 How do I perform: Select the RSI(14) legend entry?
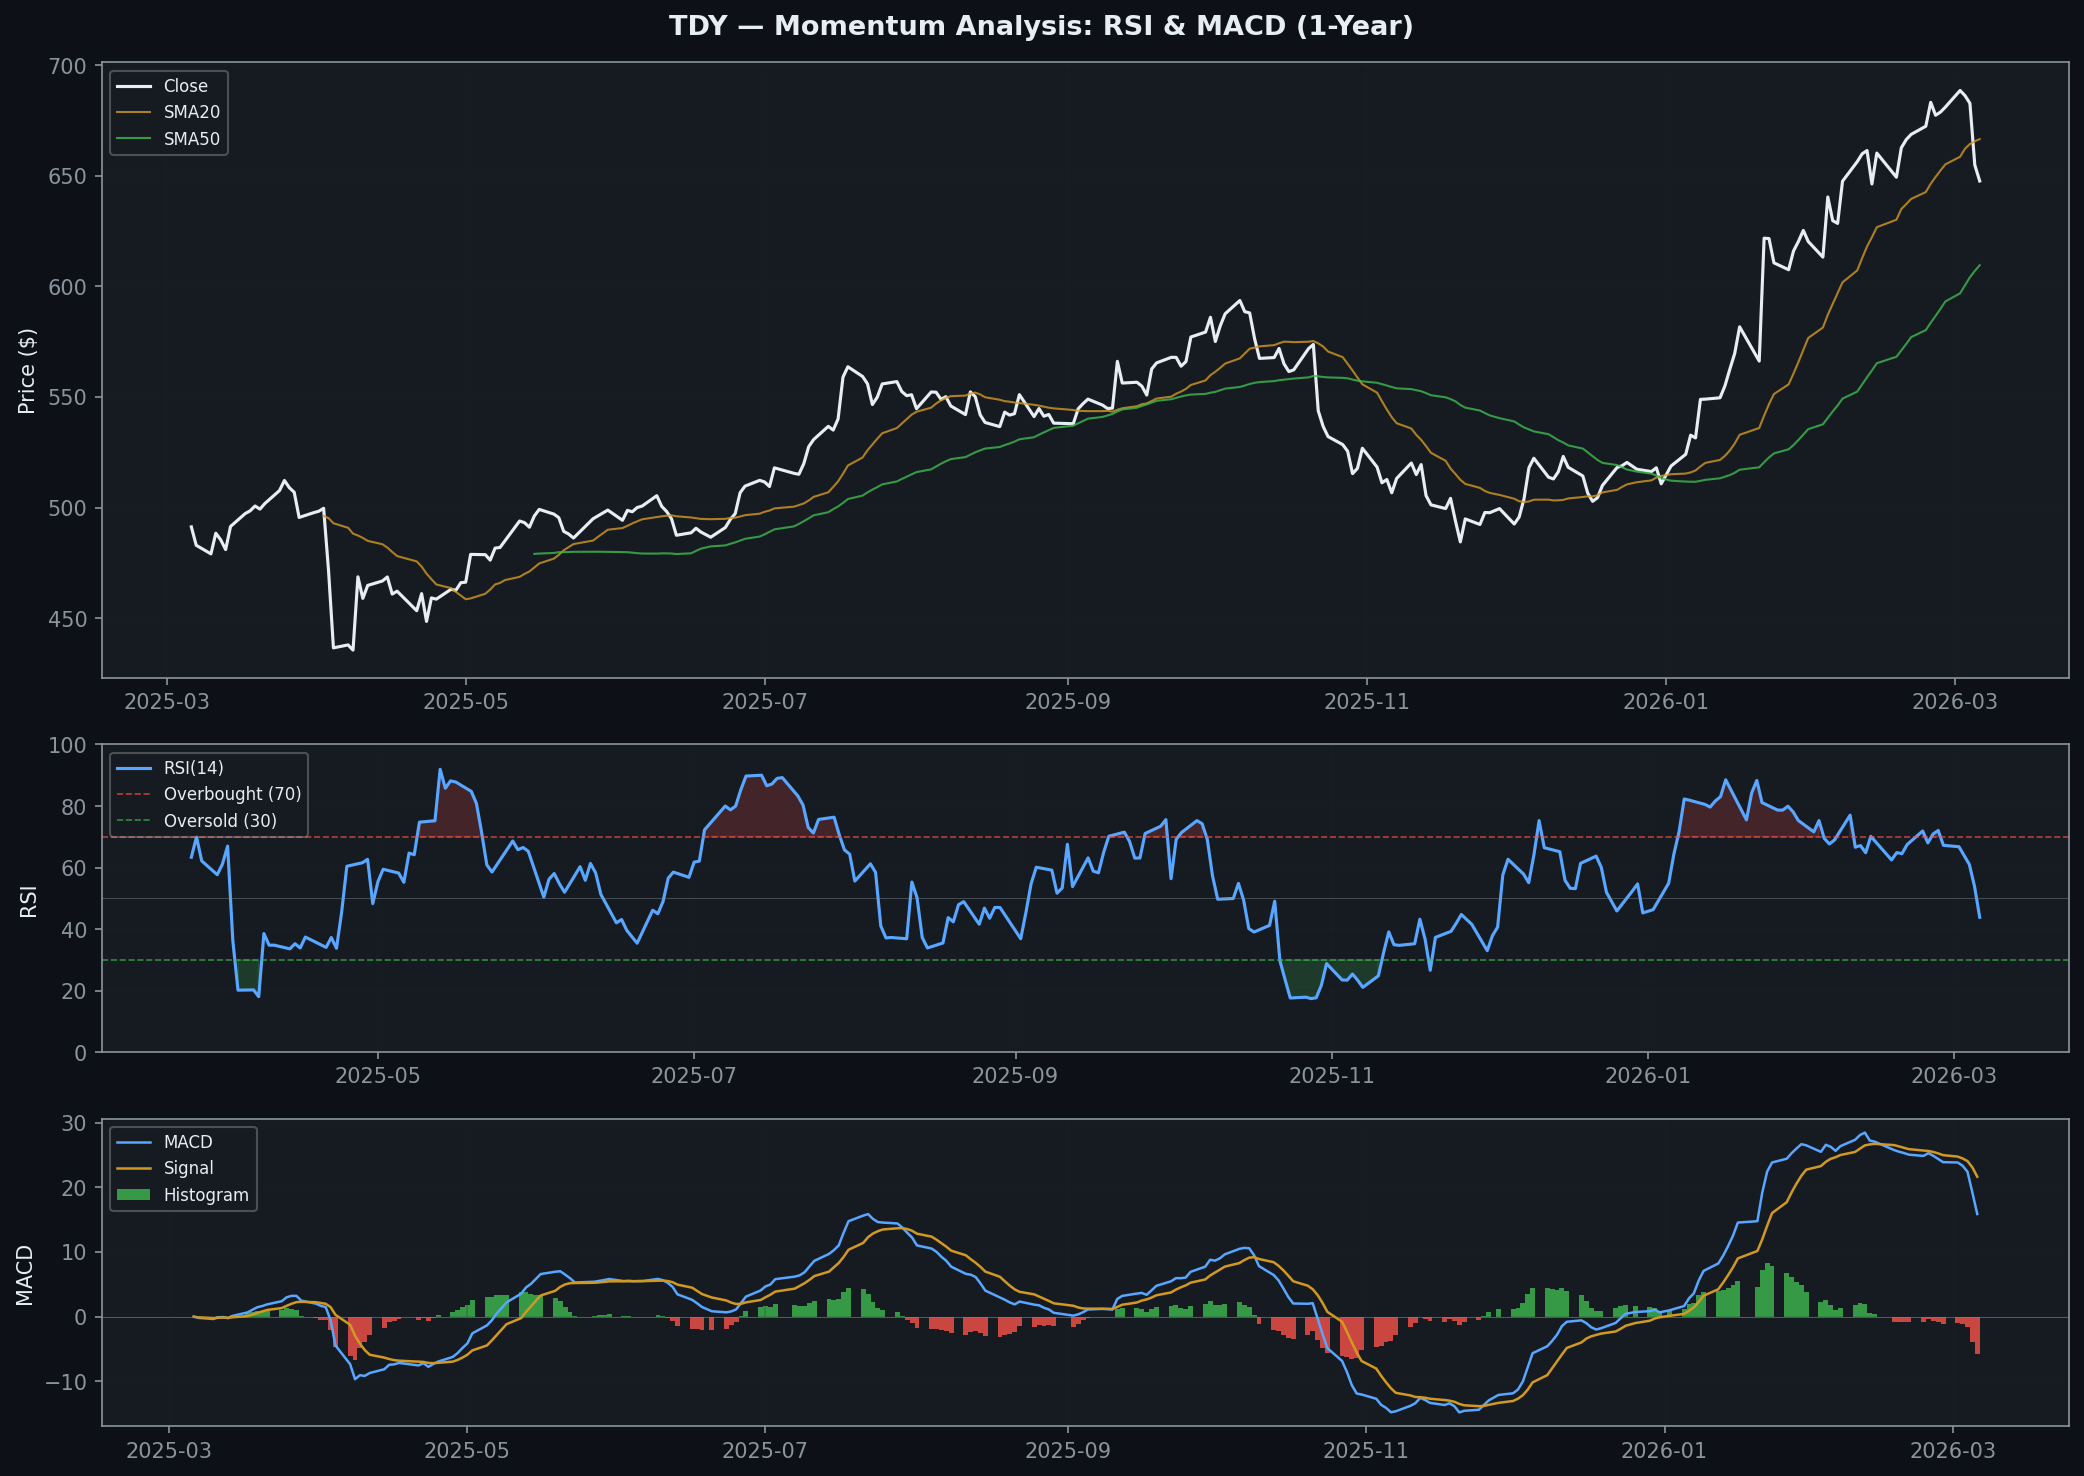tap(193, 768)
